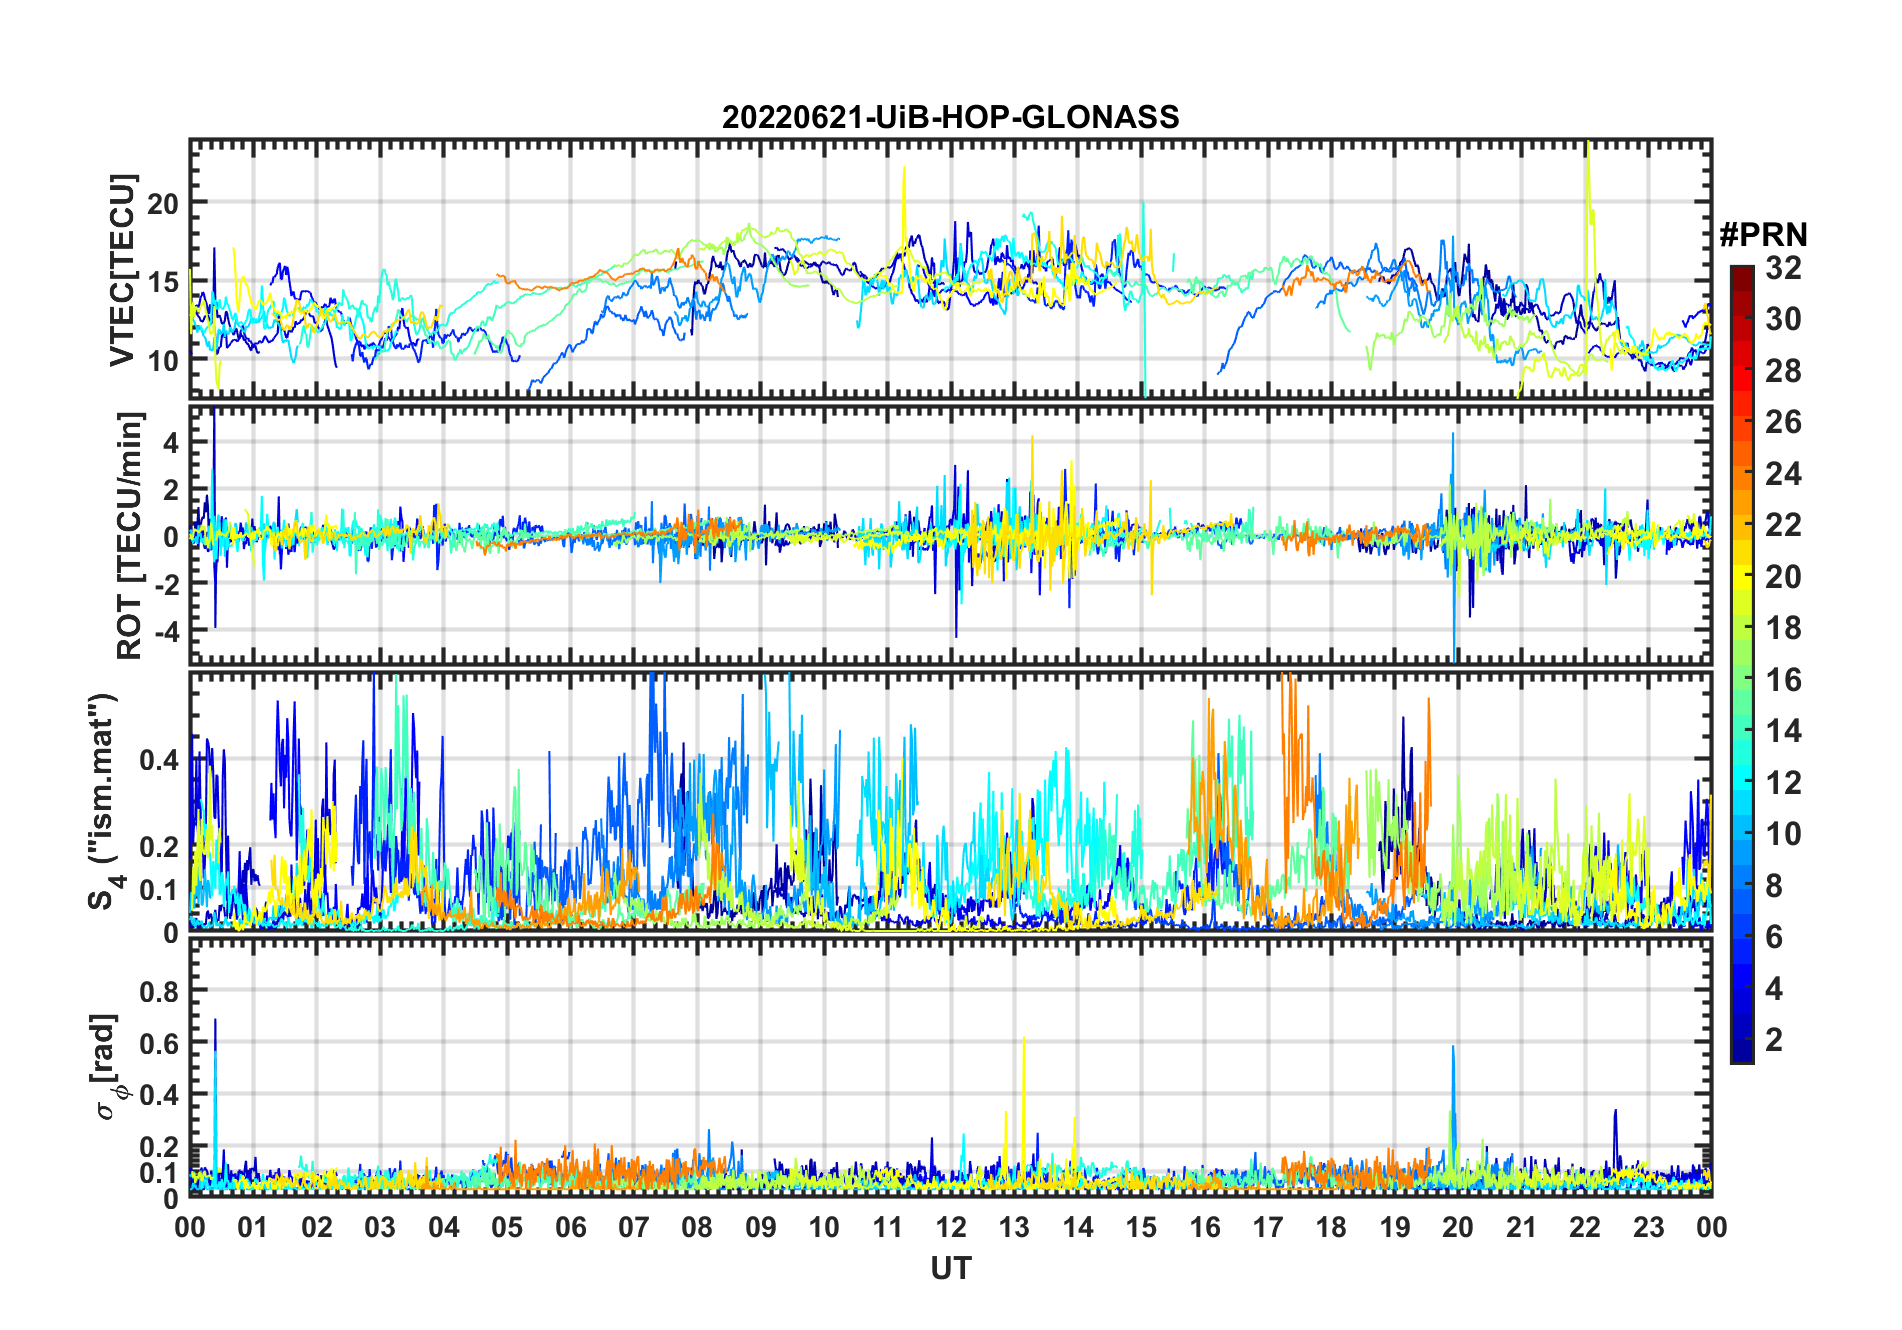Click inside the σφ phase plot panel
This screenshot has width=1902, height=1330.
pyautogui.click(x=951, y=1067)
